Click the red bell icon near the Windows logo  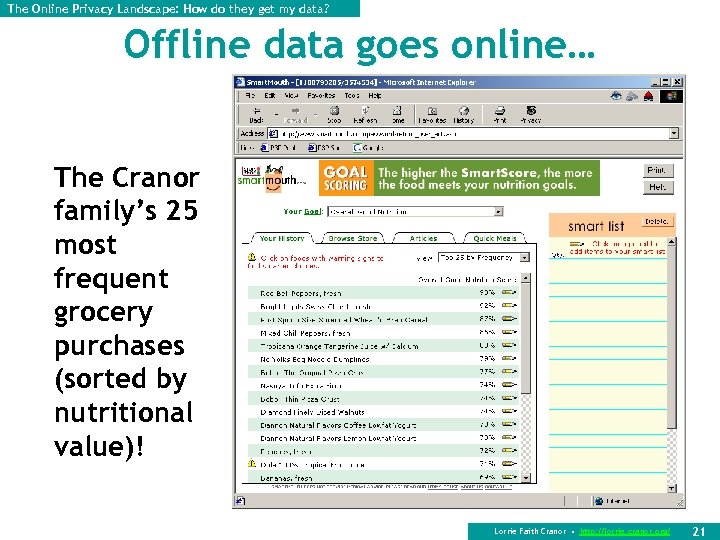(648, 96)
